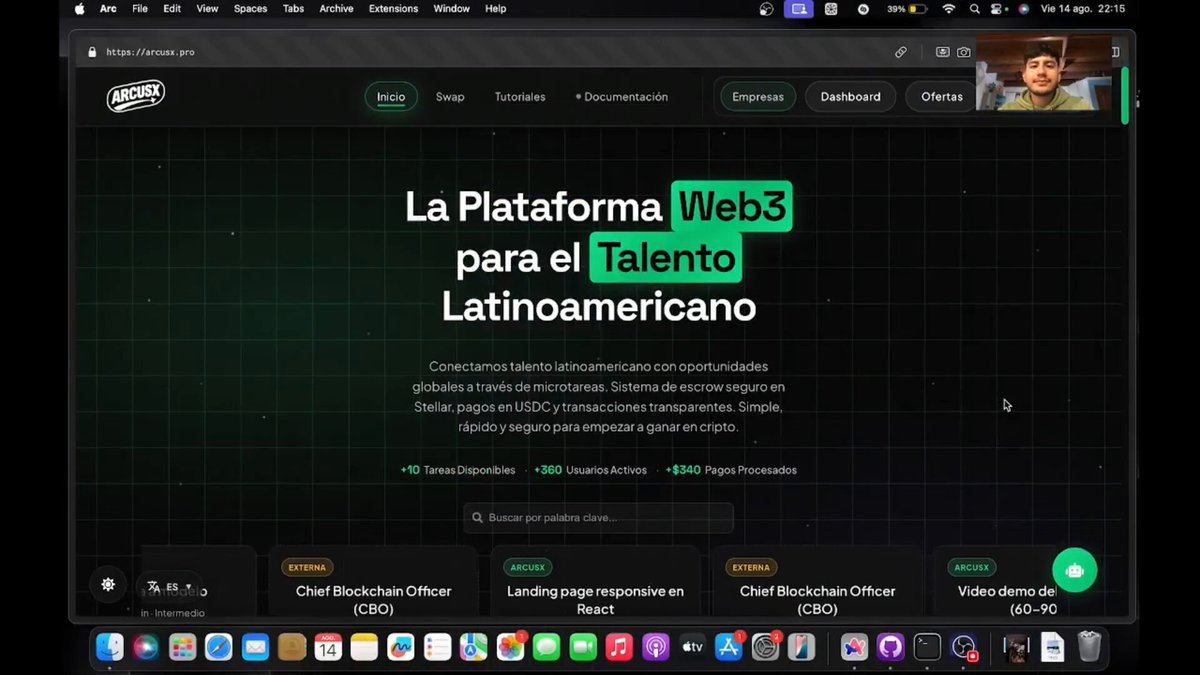Click the ARCUSX logo in the site header
This screenshot has width=1200, height=675.
135,96
